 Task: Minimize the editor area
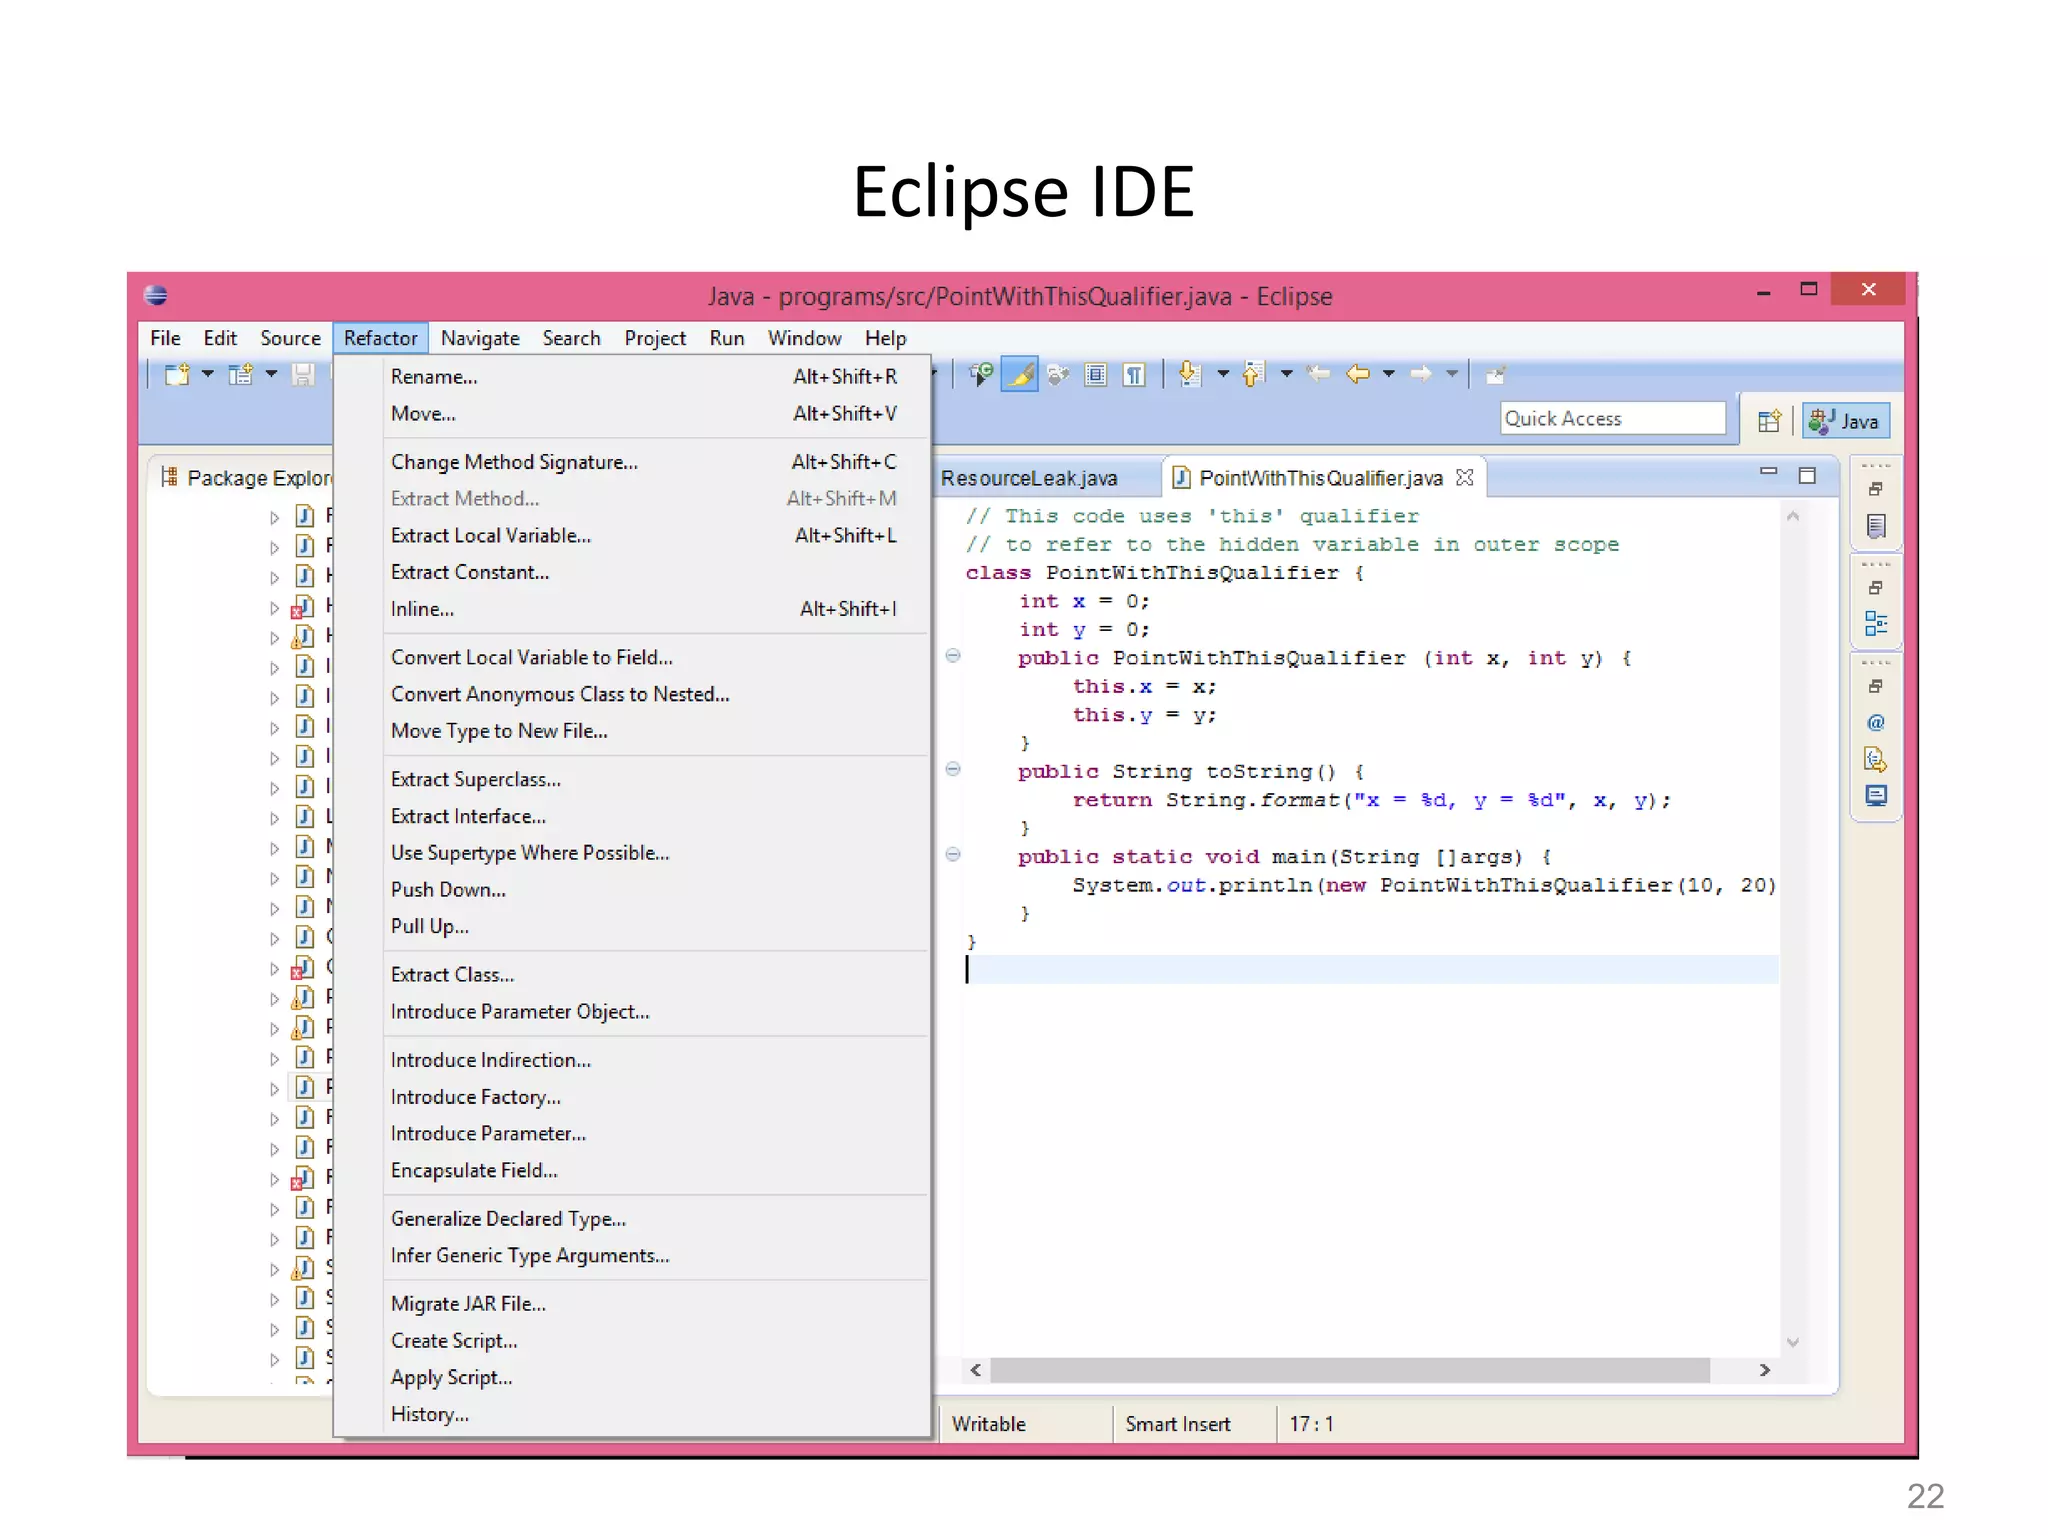coord(1768,471)
